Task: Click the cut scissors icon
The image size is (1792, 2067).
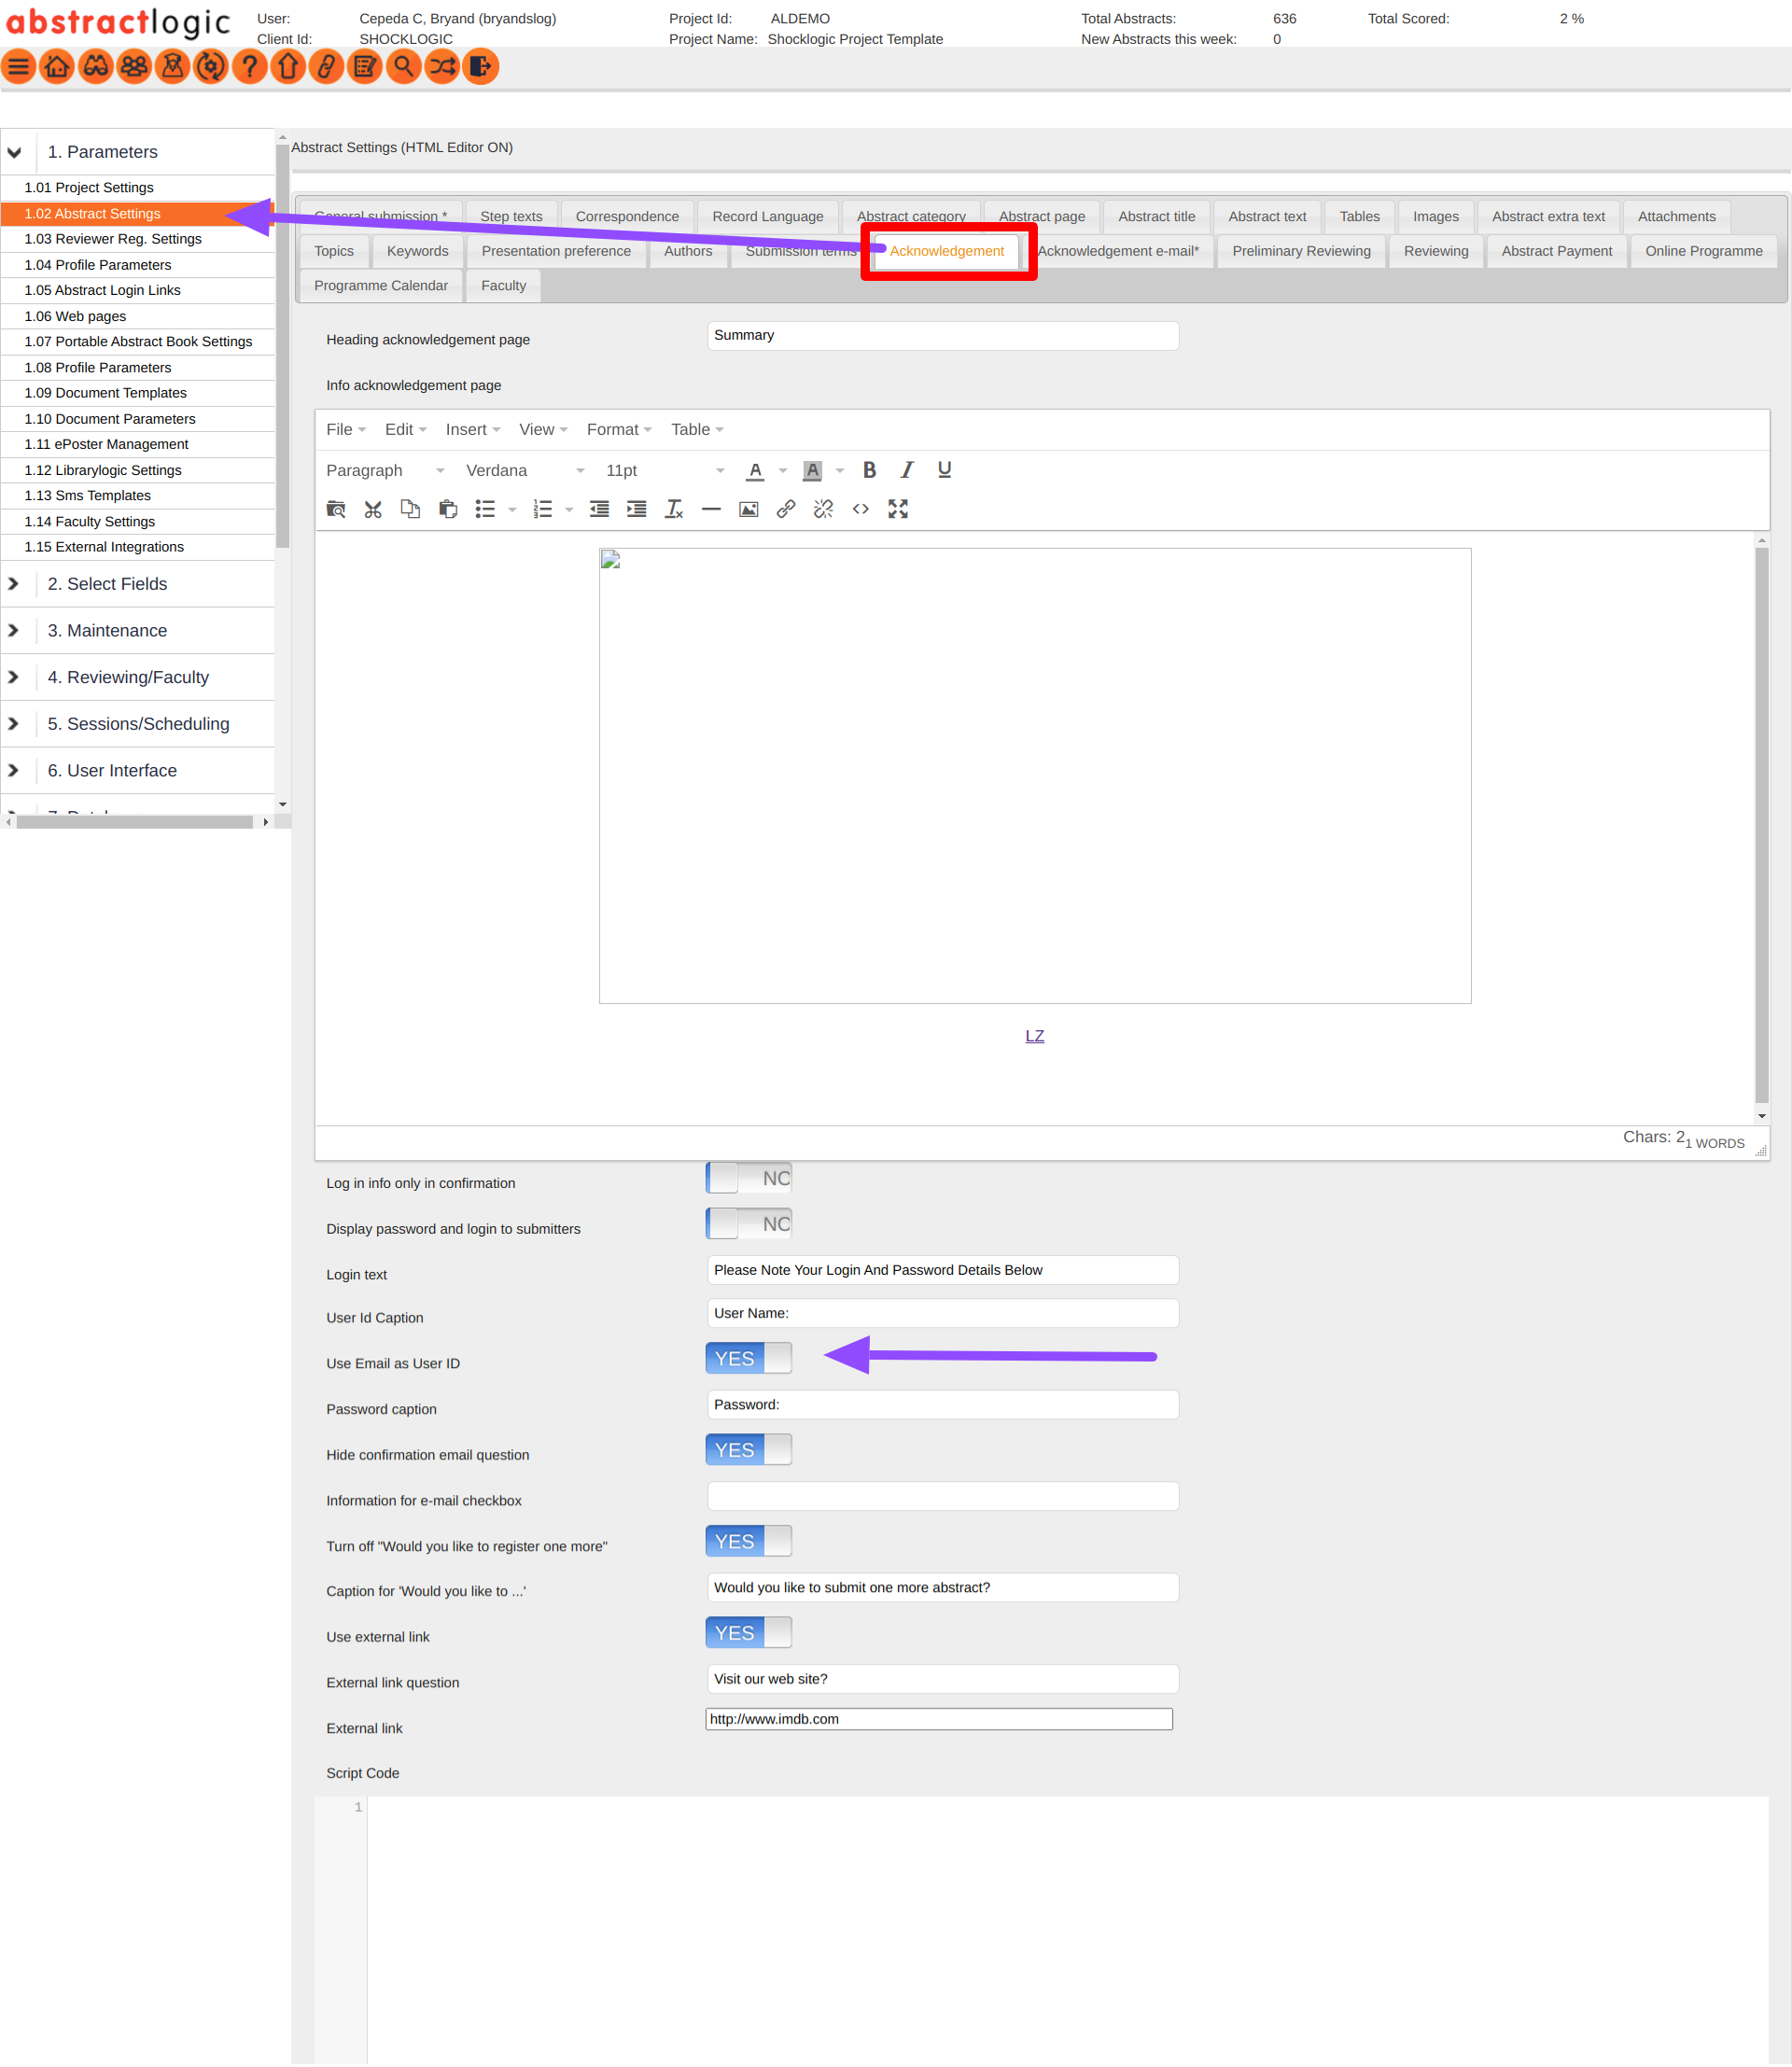Action: point(373,509)
